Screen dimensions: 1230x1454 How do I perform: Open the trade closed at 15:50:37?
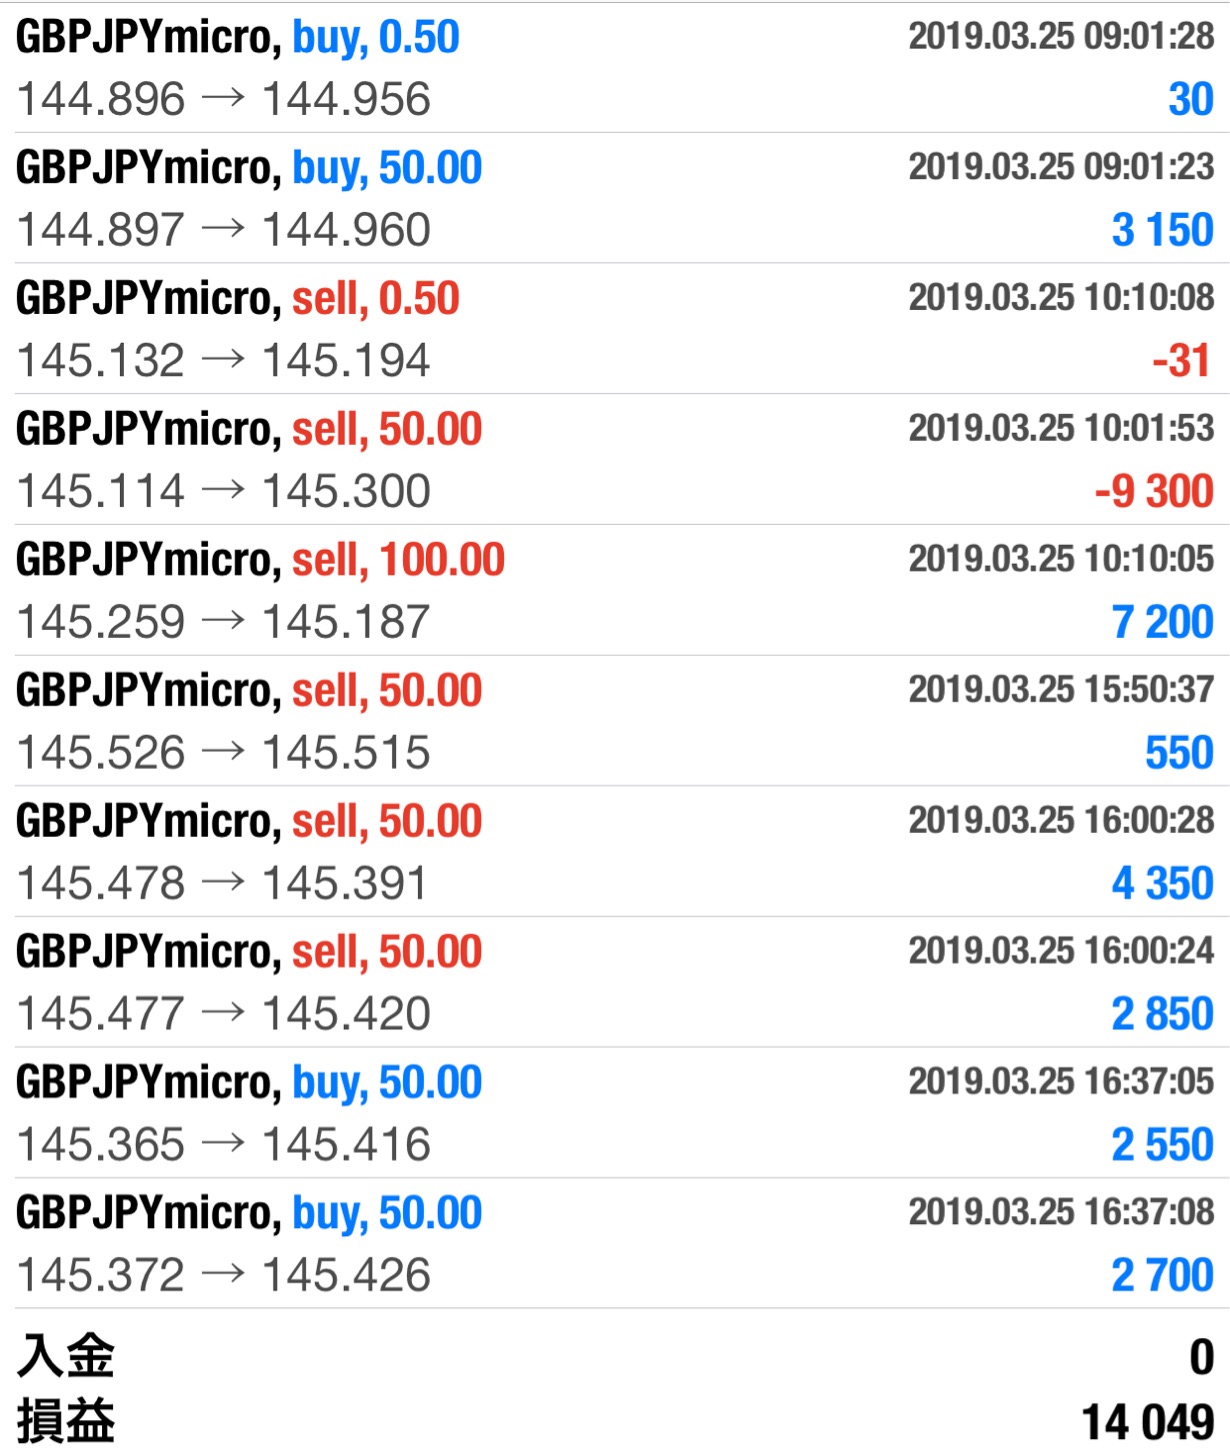click(x=615, y=721)
